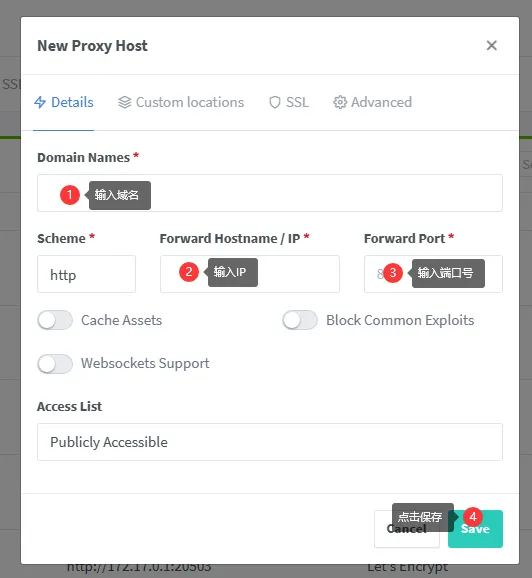Image resolution: width=532 pixels, height=578 pixels.
Task: Click the red step 3 marker
Action: (393, 273)
